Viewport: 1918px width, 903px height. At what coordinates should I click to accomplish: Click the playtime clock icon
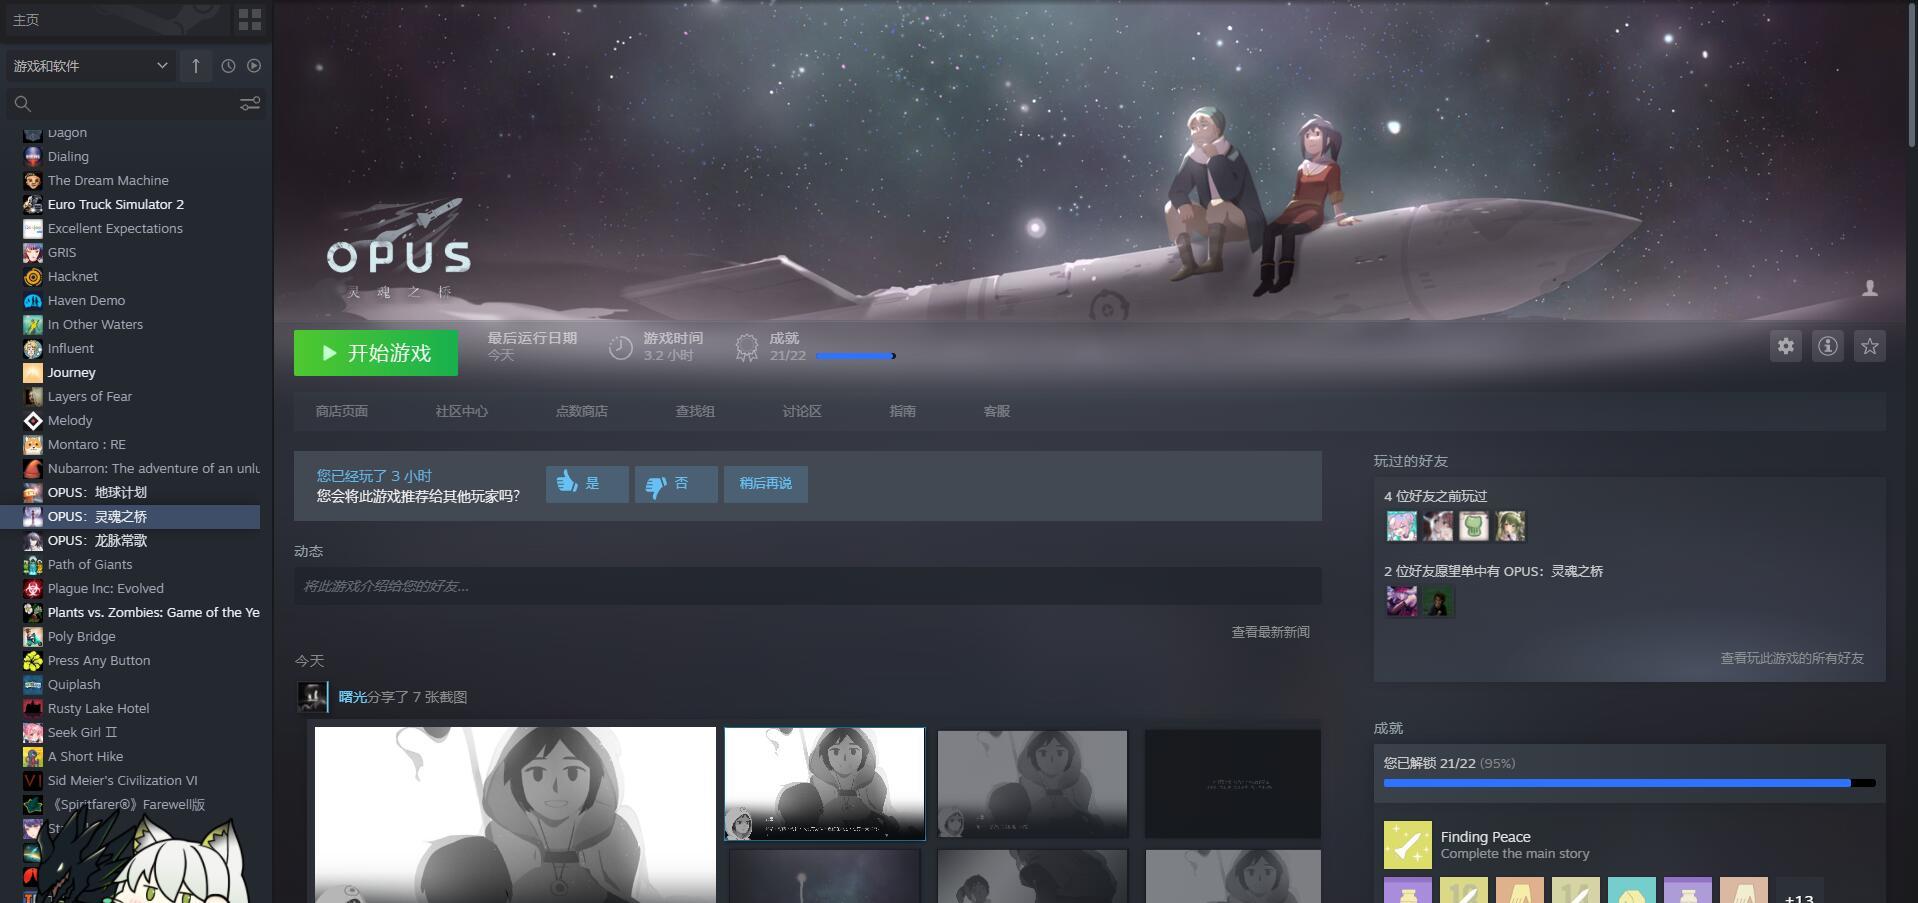(621, 348)
